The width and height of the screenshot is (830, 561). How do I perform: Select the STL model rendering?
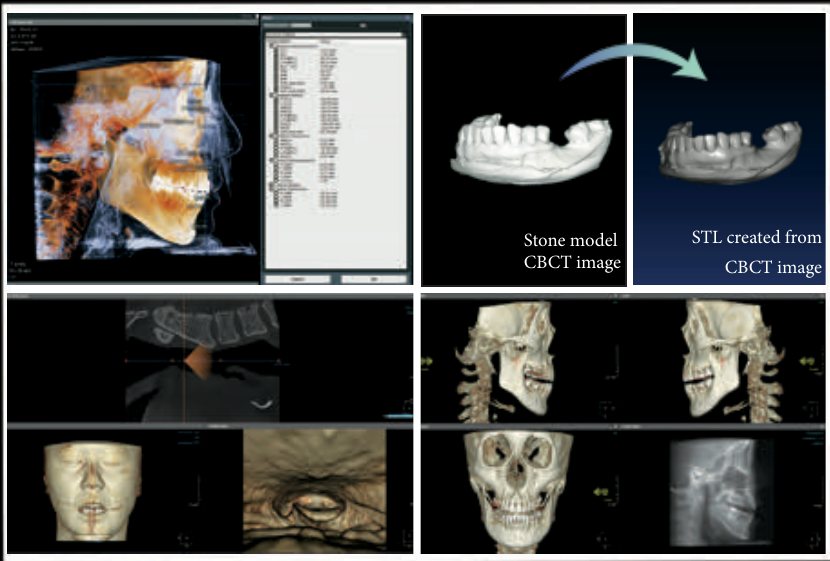click(x=730, y=152)
